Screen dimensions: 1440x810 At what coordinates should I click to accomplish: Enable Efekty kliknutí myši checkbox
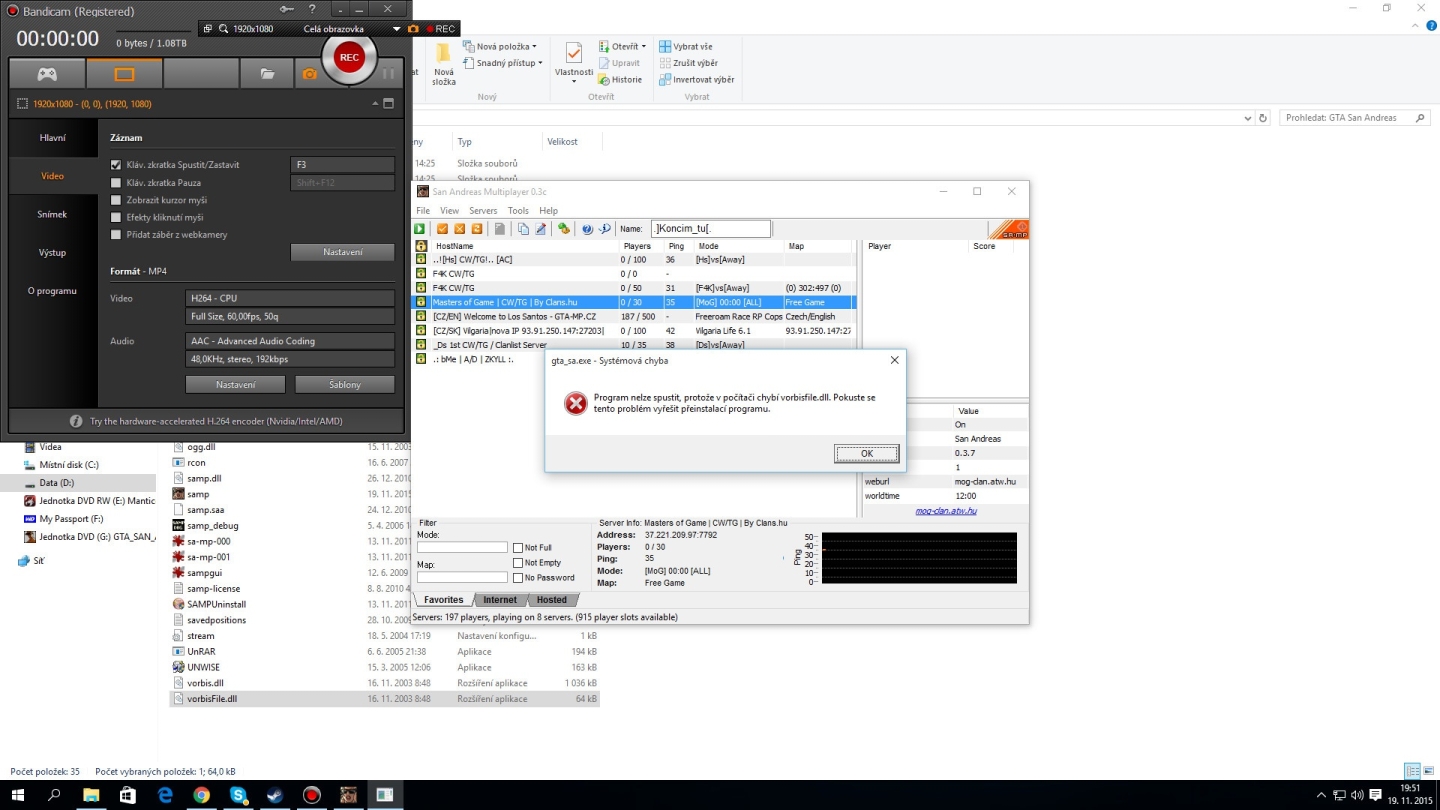116,217
